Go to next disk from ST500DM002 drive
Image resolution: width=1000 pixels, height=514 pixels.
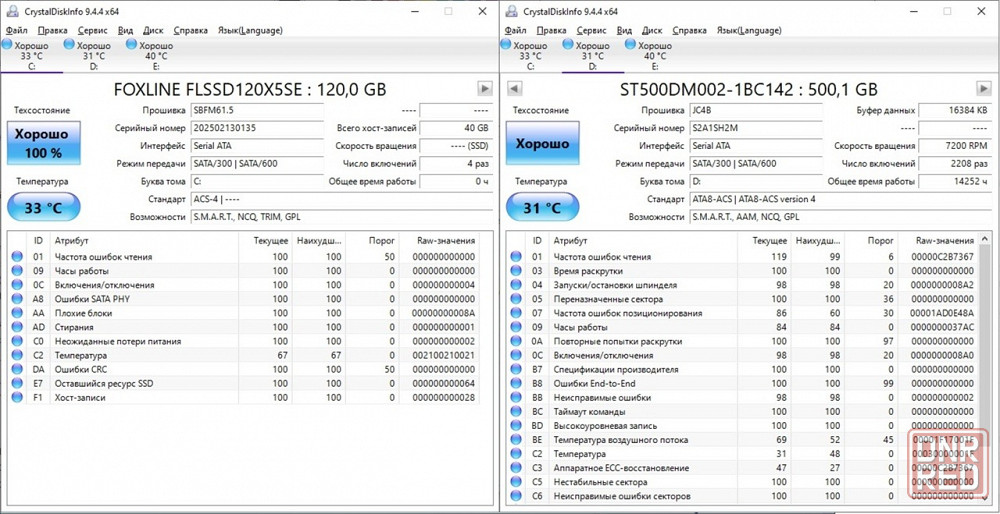click(x=983, y=89)
